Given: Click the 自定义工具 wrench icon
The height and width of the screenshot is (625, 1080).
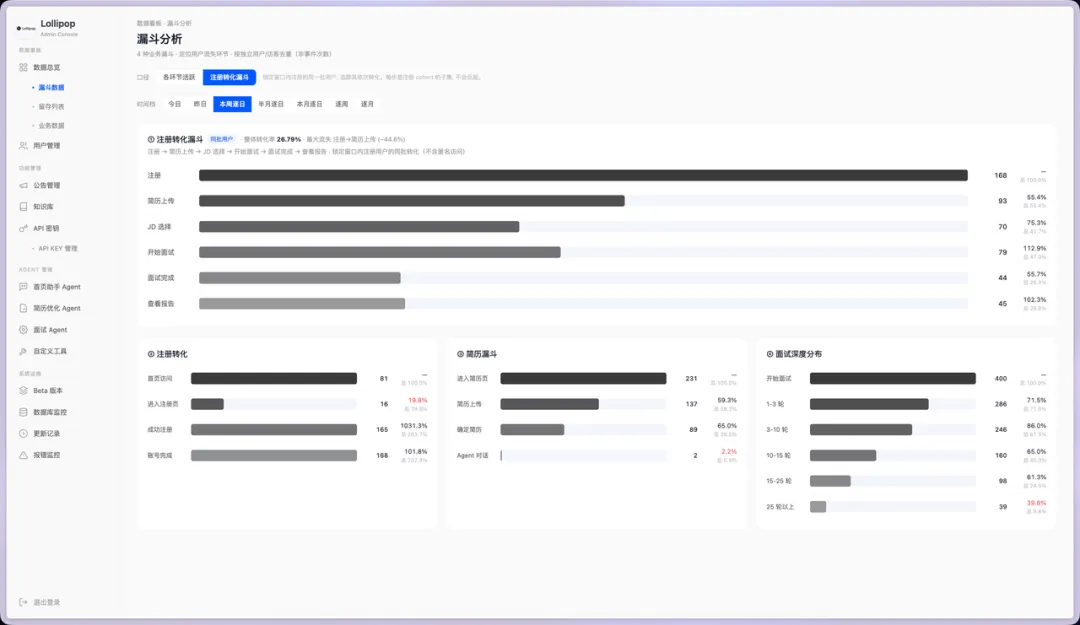Looking at the screenshot, I should tap(23, 351).
